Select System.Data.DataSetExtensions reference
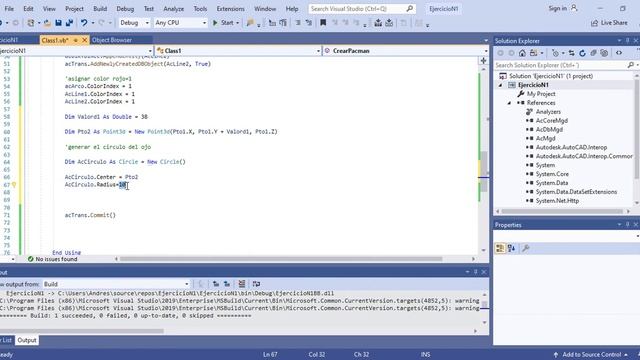Image resolution: width=640 pixels, height=360 pixels. click(576, 192)
